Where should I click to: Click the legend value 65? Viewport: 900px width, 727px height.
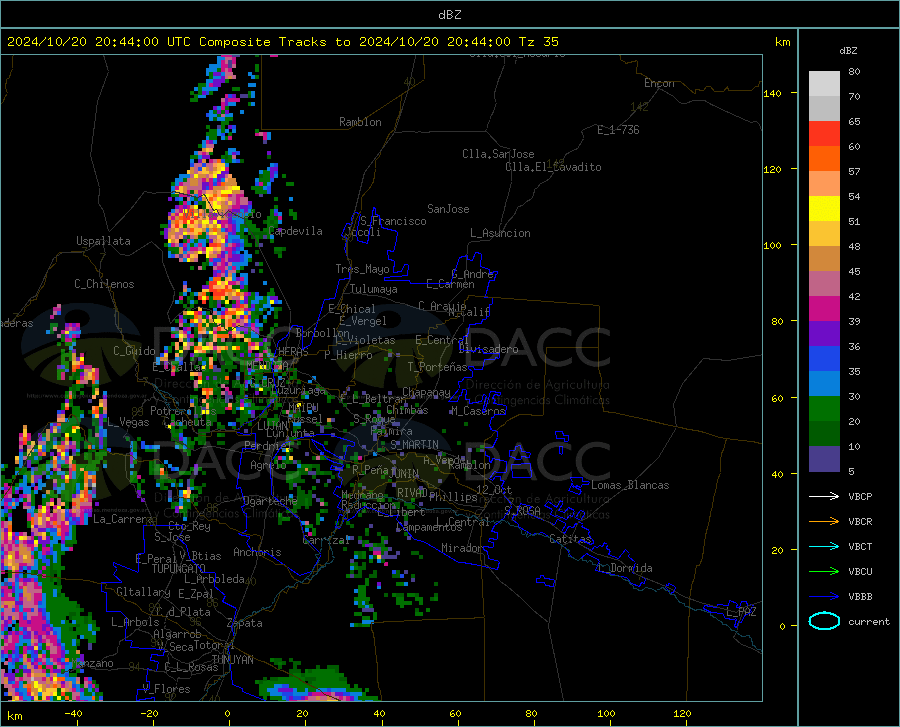click(854, 122)
